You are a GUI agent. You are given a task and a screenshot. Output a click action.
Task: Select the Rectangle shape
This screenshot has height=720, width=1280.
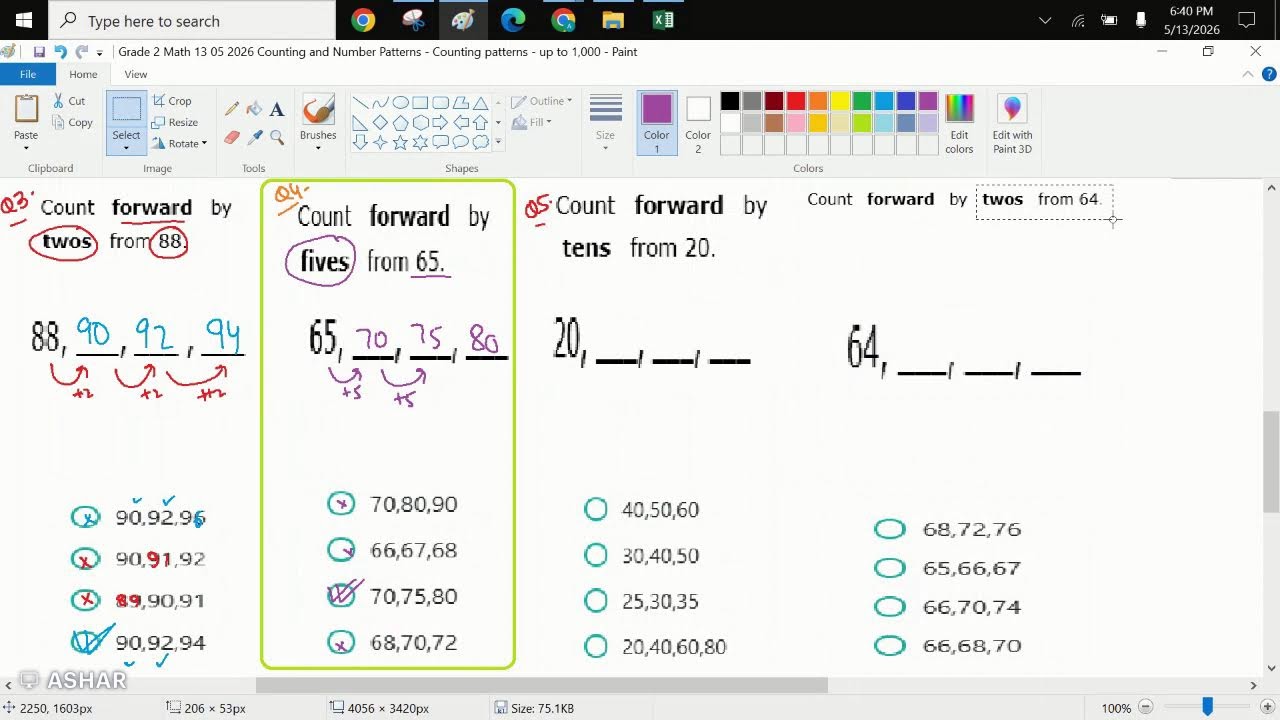tap(420, 102)
